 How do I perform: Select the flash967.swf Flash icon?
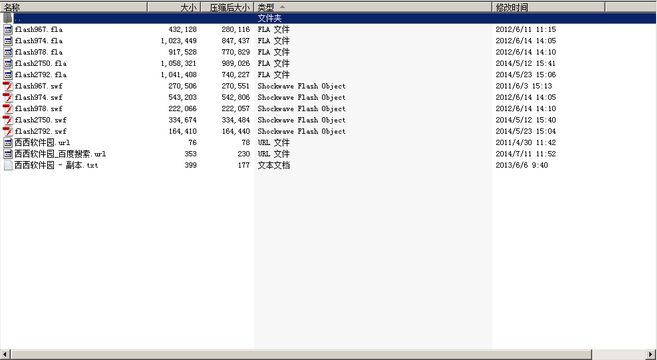point(8,86)
